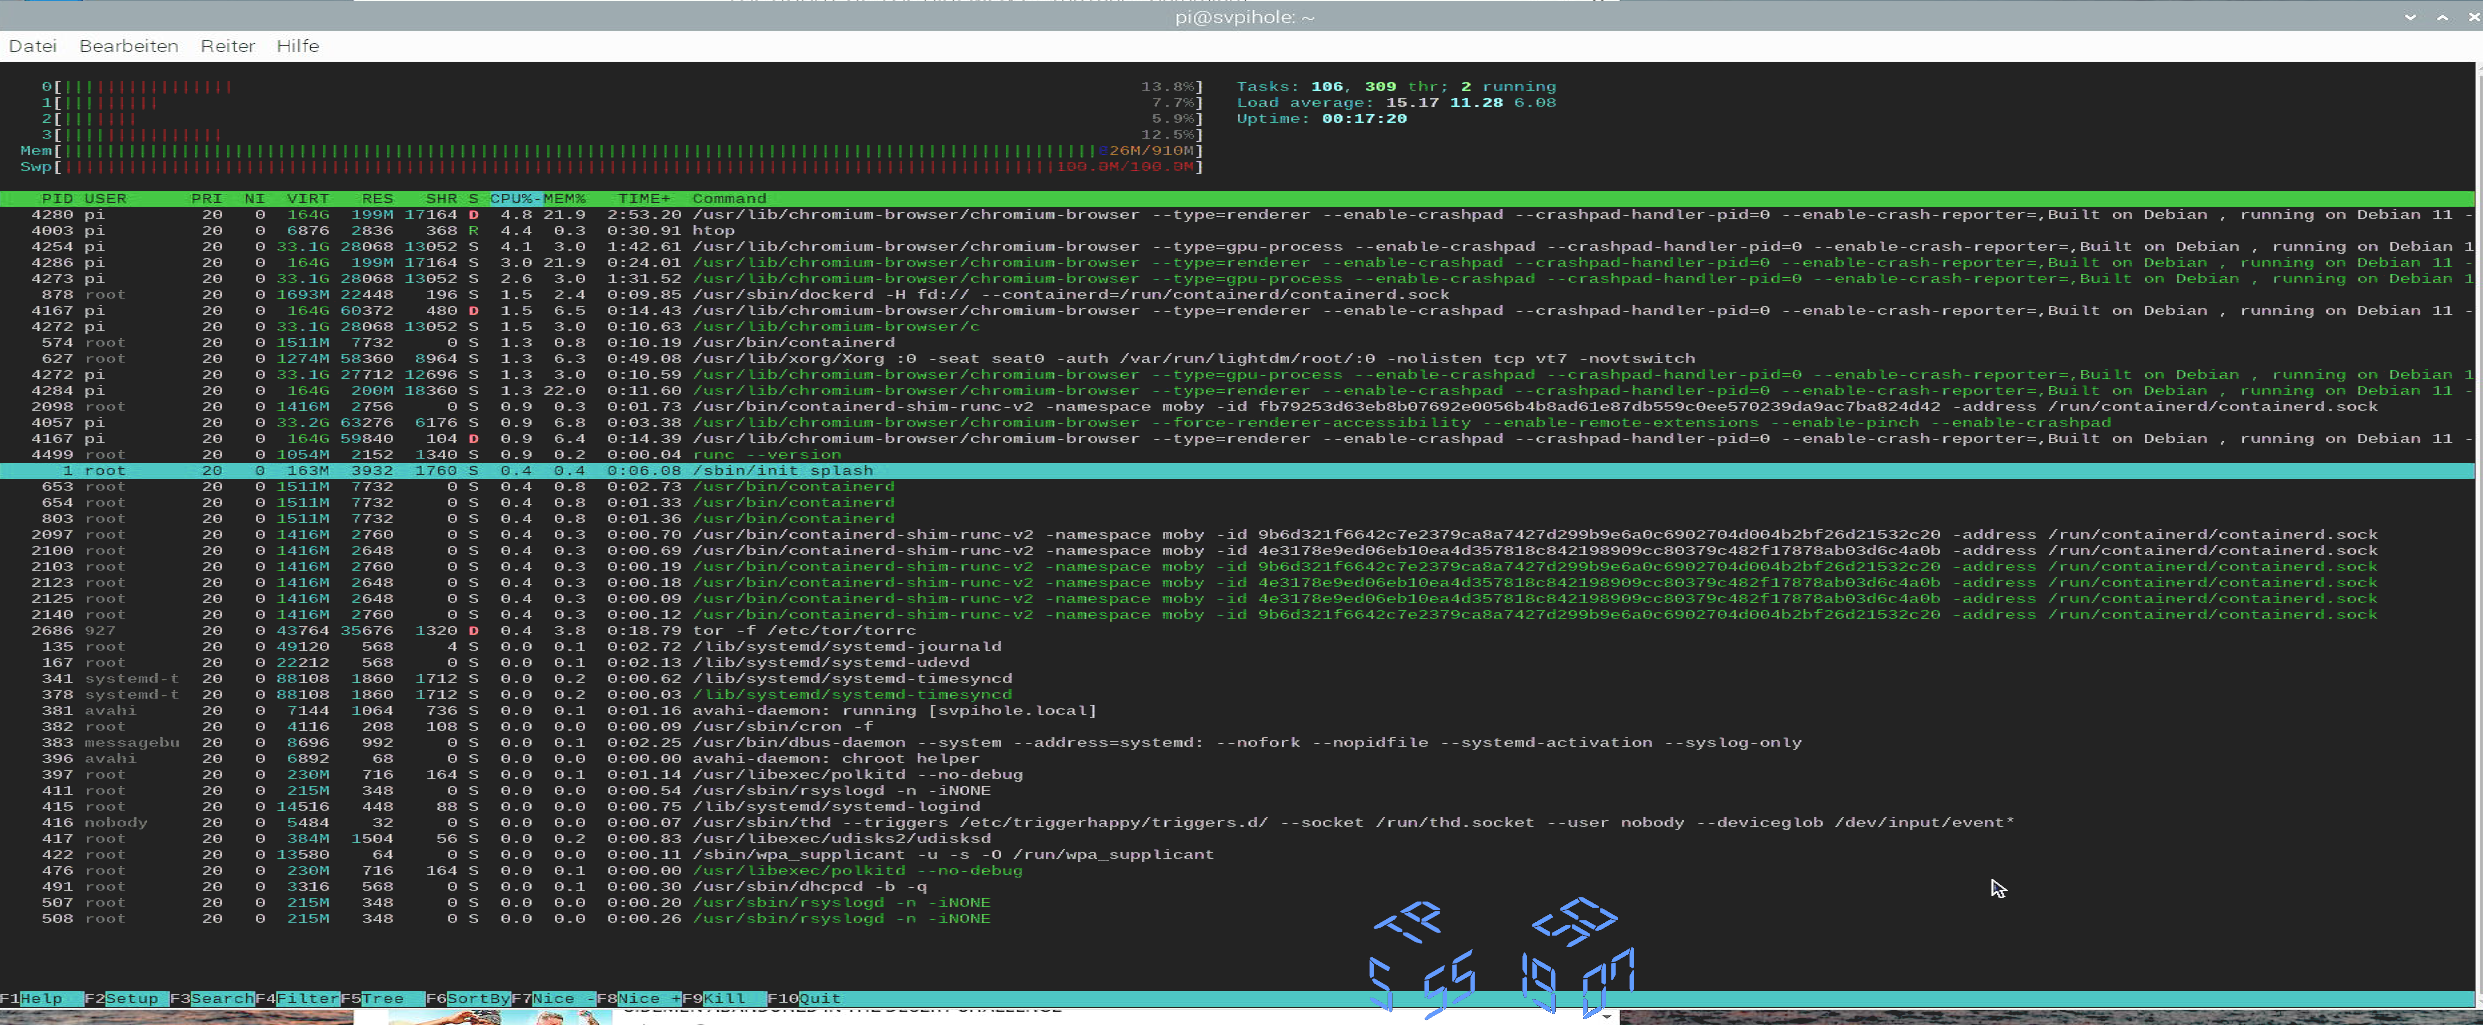This screenshot has height=1025, width=2483.
Task: Open the Bearbeiten menu
Action: (129, 46)
